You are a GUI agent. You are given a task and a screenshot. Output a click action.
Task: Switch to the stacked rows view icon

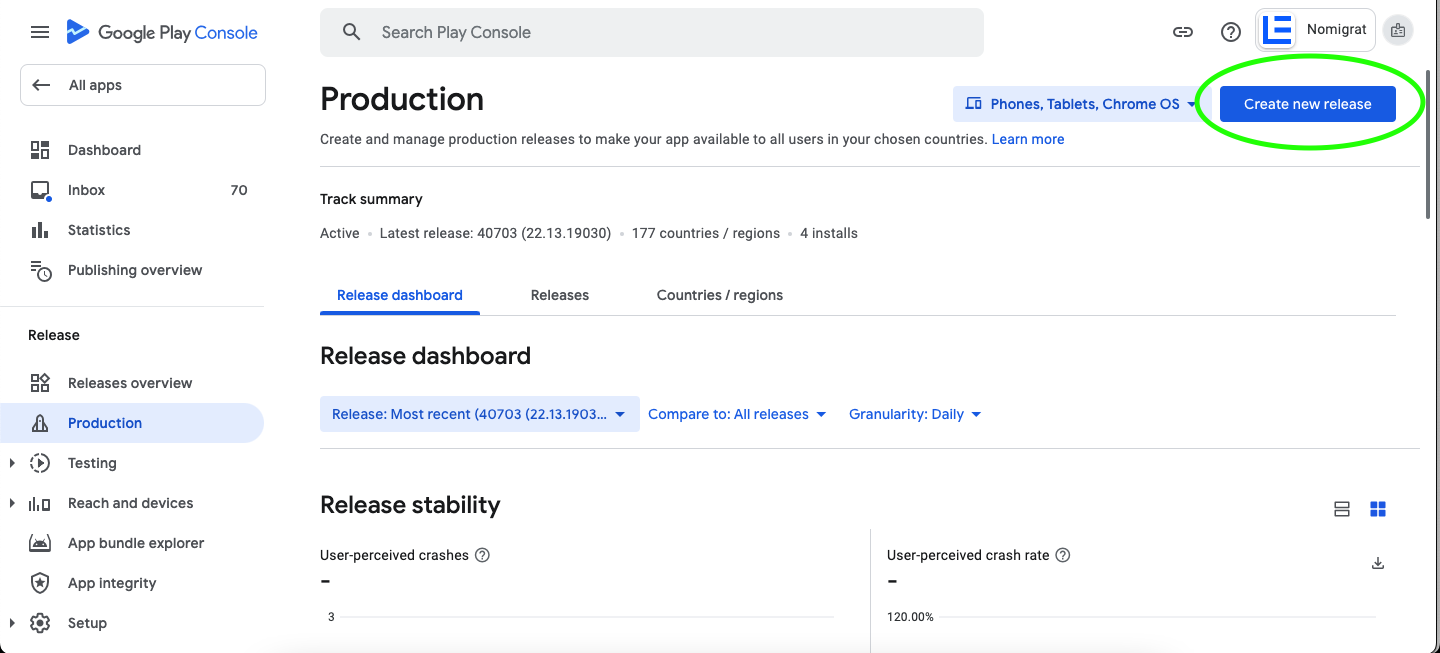[1342, 510]
